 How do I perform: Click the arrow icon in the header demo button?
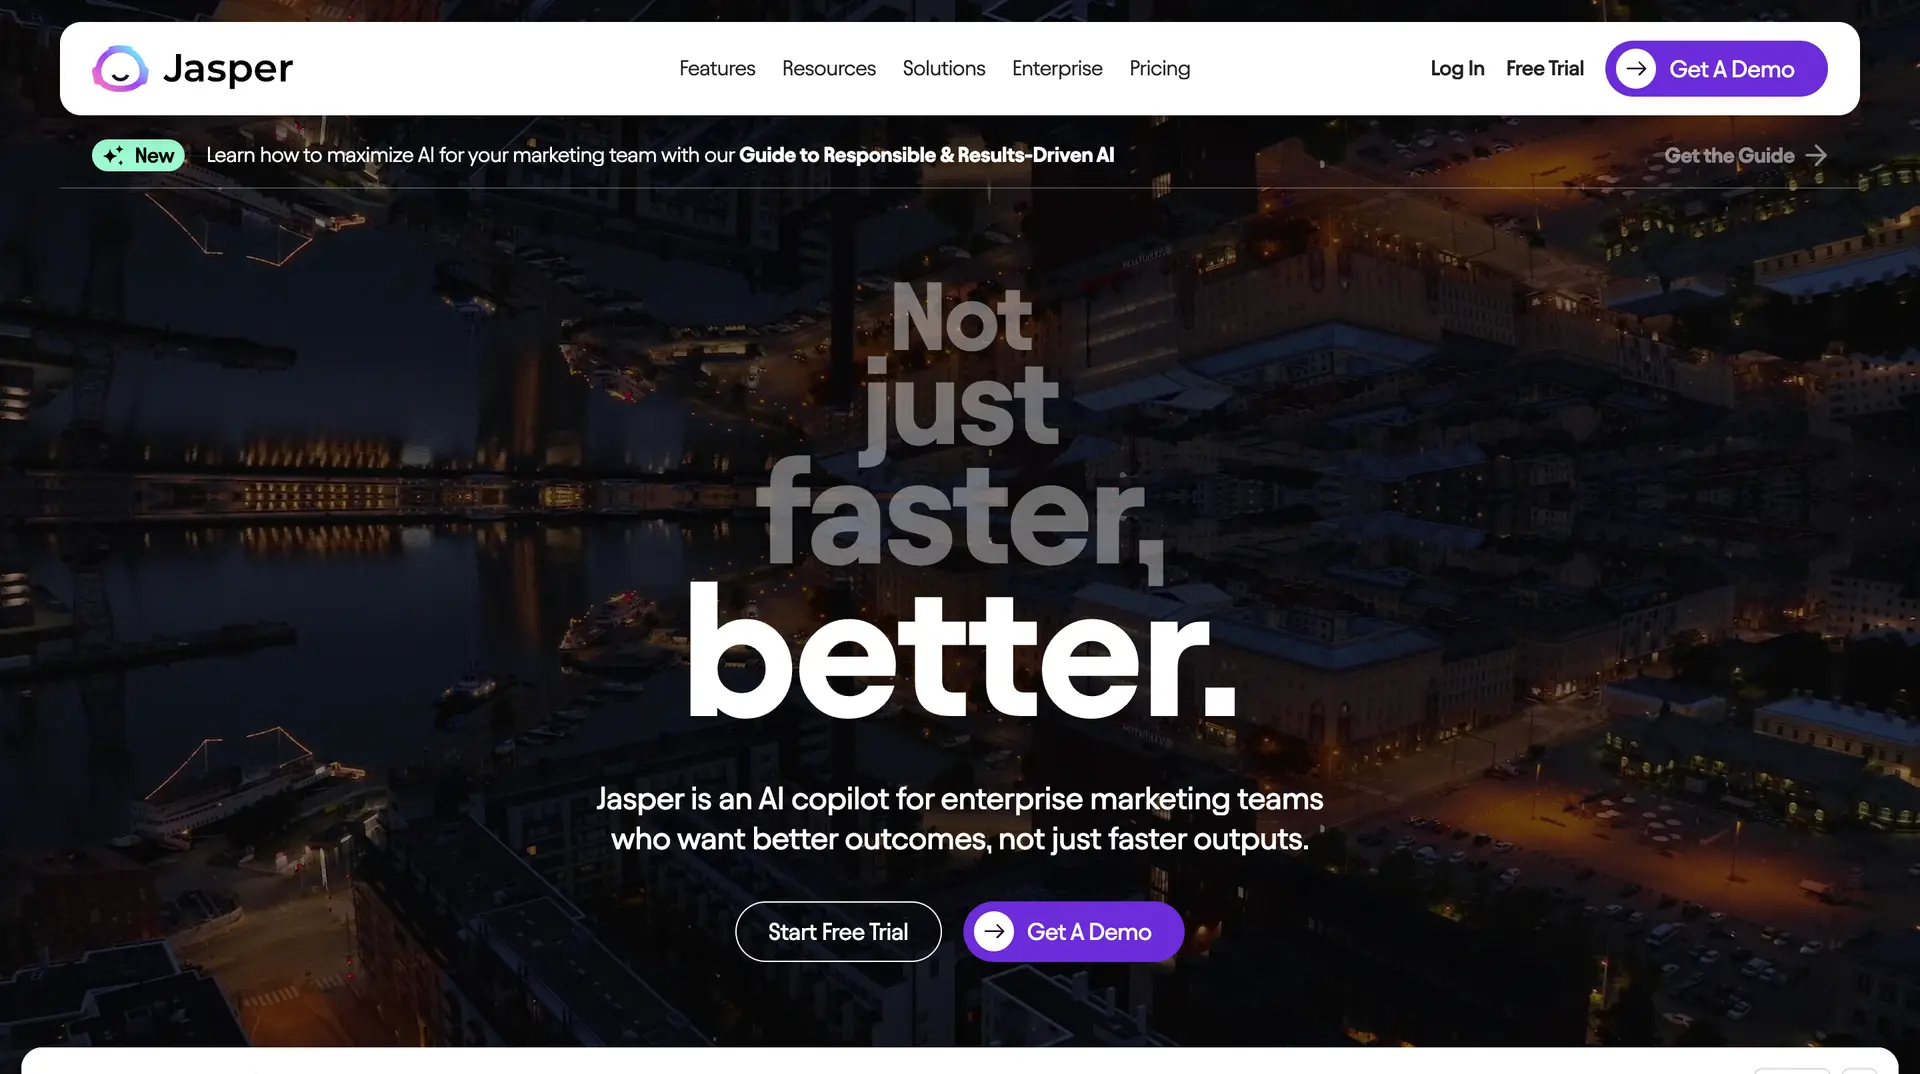[1636, 69]
